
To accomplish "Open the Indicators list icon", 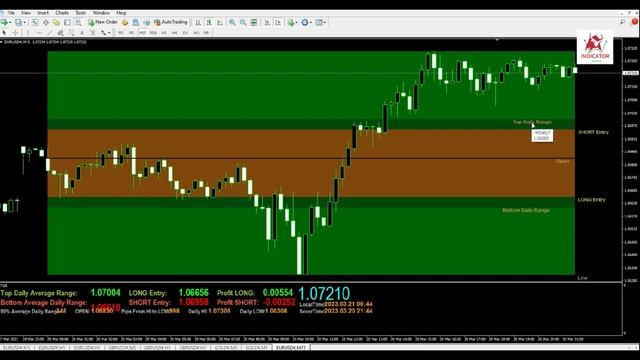I will click(290, 22).
